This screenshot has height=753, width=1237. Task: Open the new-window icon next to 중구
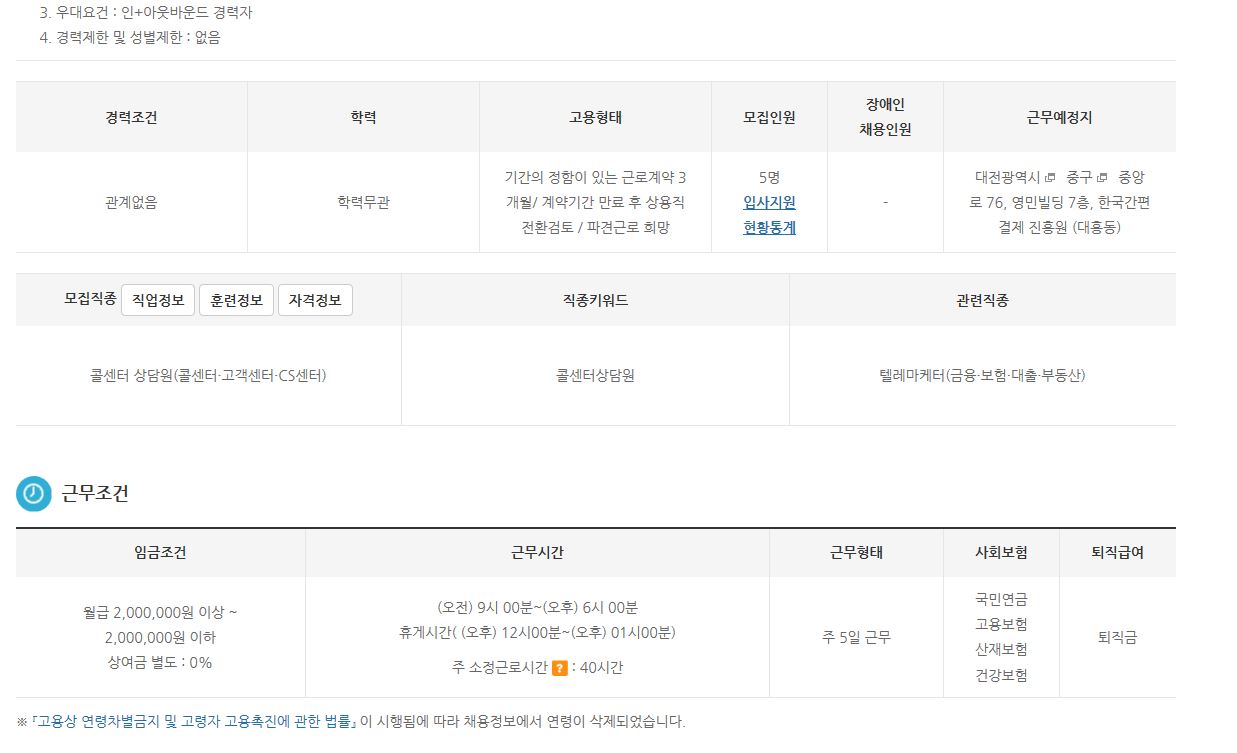click(x=1102, y=178)
